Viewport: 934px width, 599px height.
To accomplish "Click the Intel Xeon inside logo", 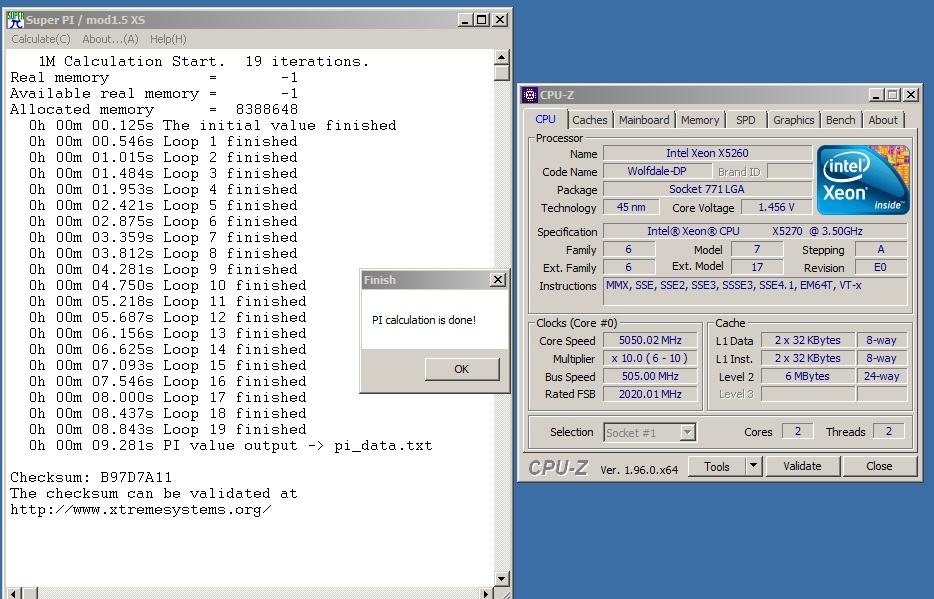I will pos(863,180).
